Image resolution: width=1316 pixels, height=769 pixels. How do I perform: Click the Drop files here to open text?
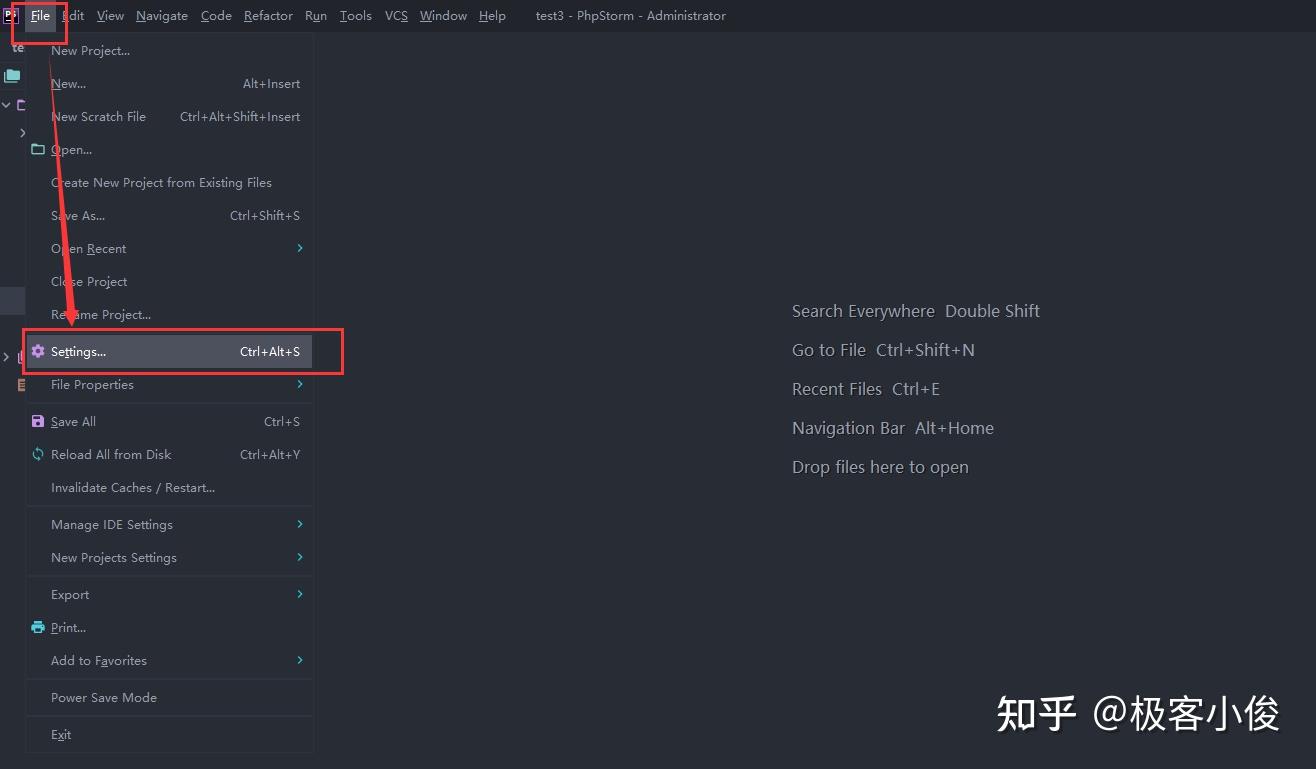point(880,467)
